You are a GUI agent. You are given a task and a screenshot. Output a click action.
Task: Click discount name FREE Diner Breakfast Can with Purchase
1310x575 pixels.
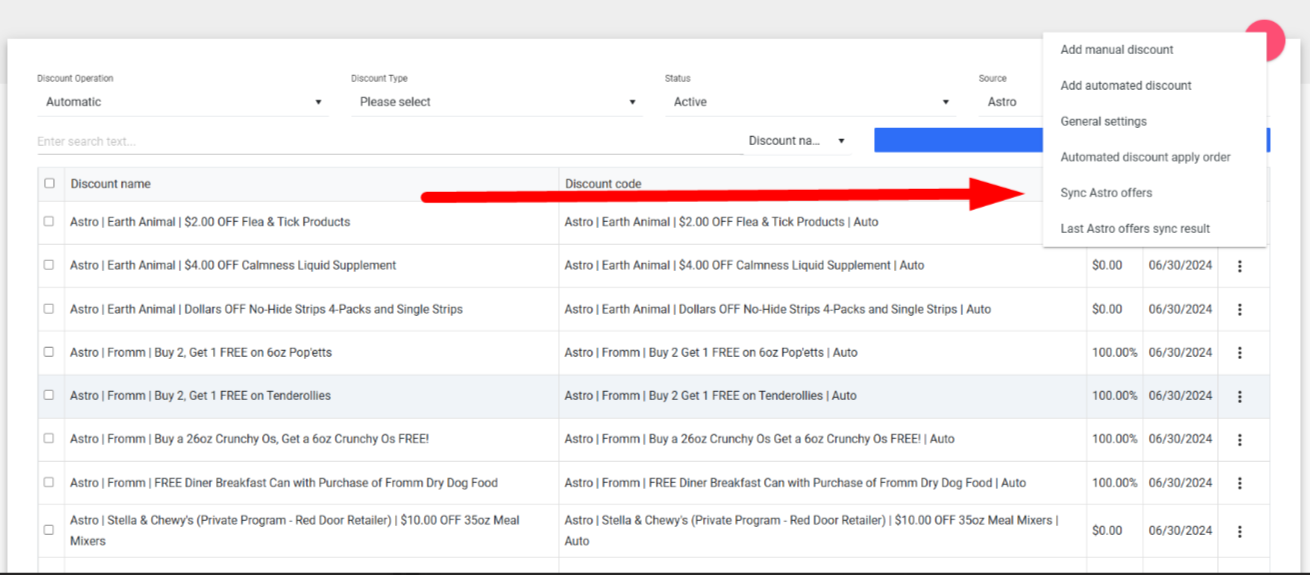pyautogui.click(x=284, y=482)
